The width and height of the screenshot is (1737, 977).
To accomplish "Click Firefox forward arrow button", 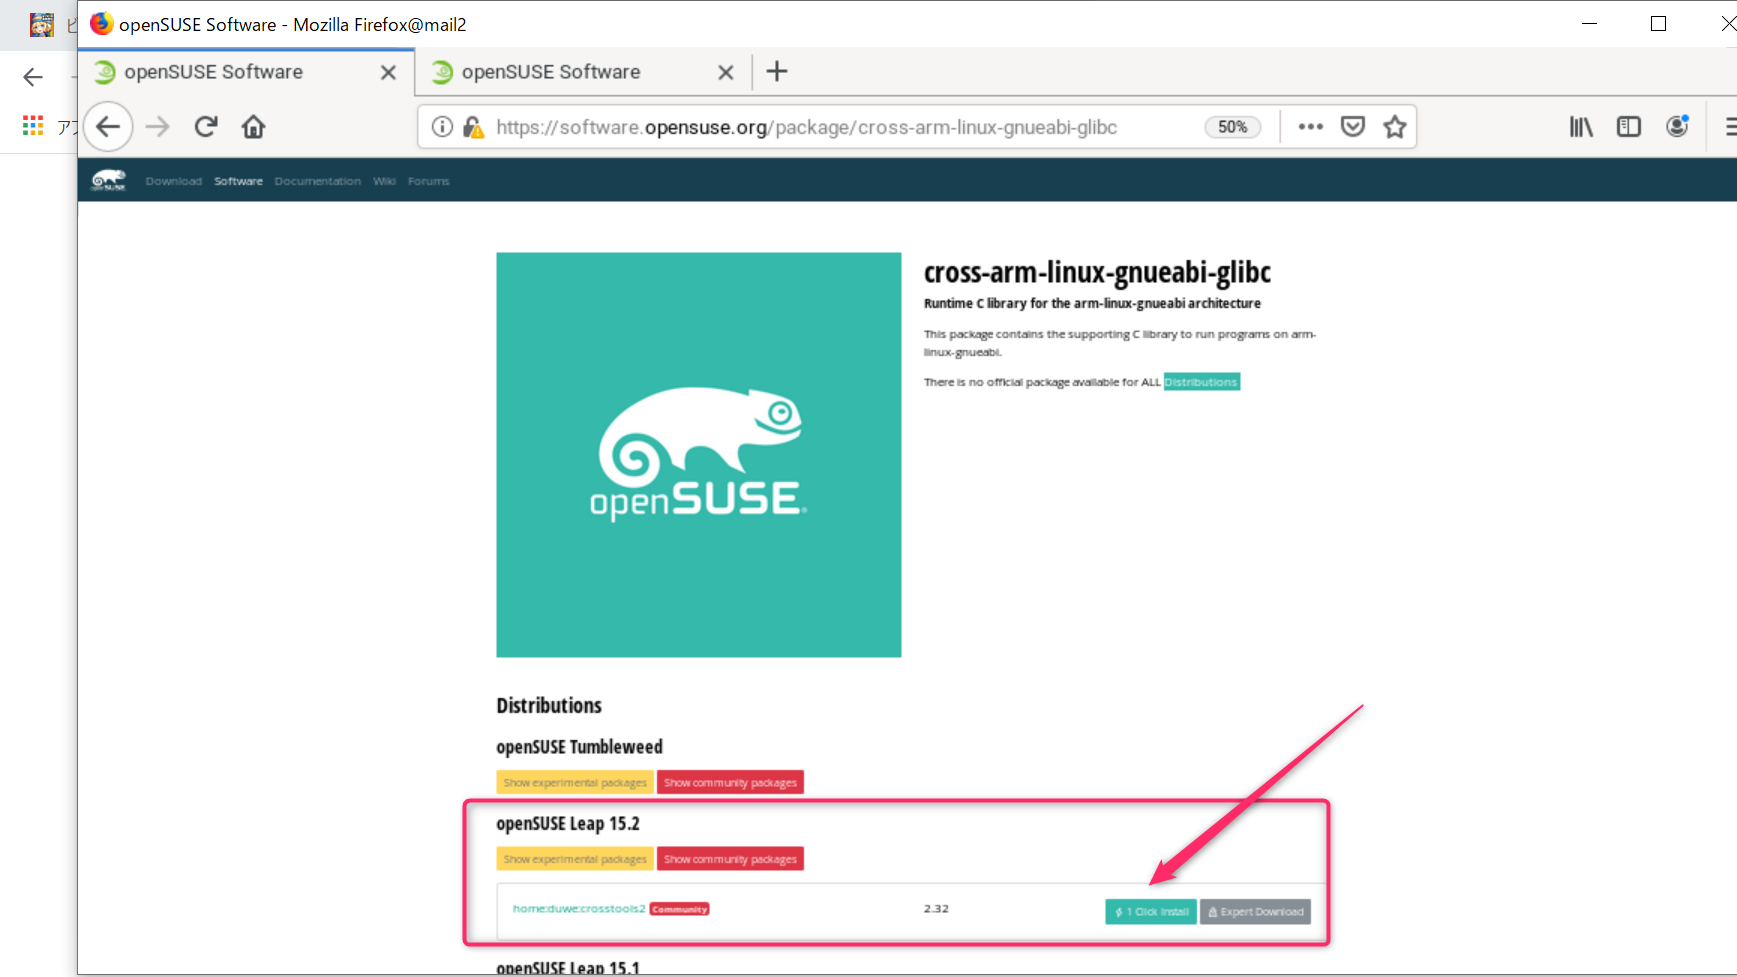I will pyautogui.click(x=157, y=127).
